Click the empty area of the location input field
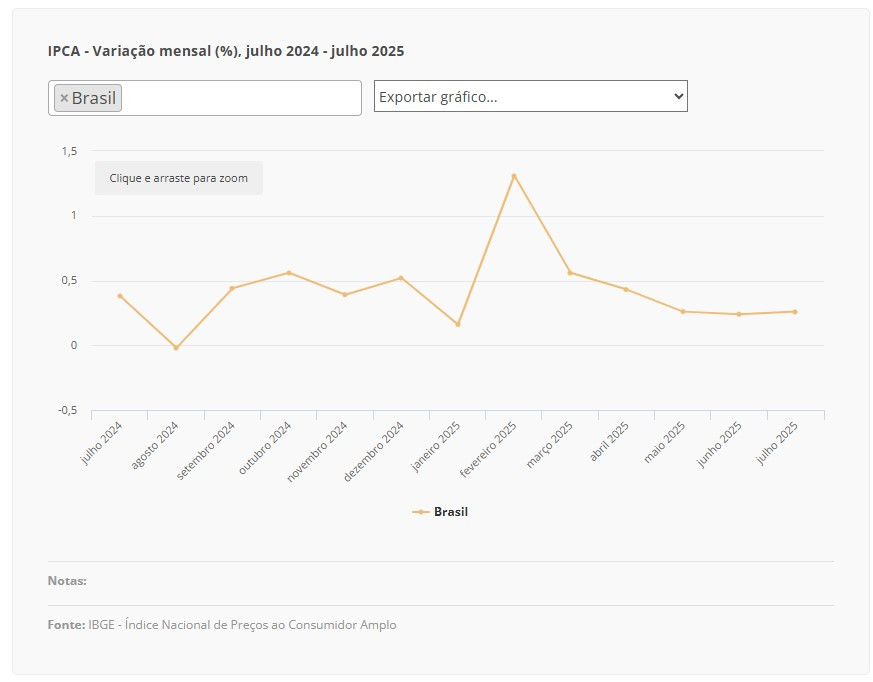Image resolution: width=873 pixels, height=682 pixels. tap(240, 98)
